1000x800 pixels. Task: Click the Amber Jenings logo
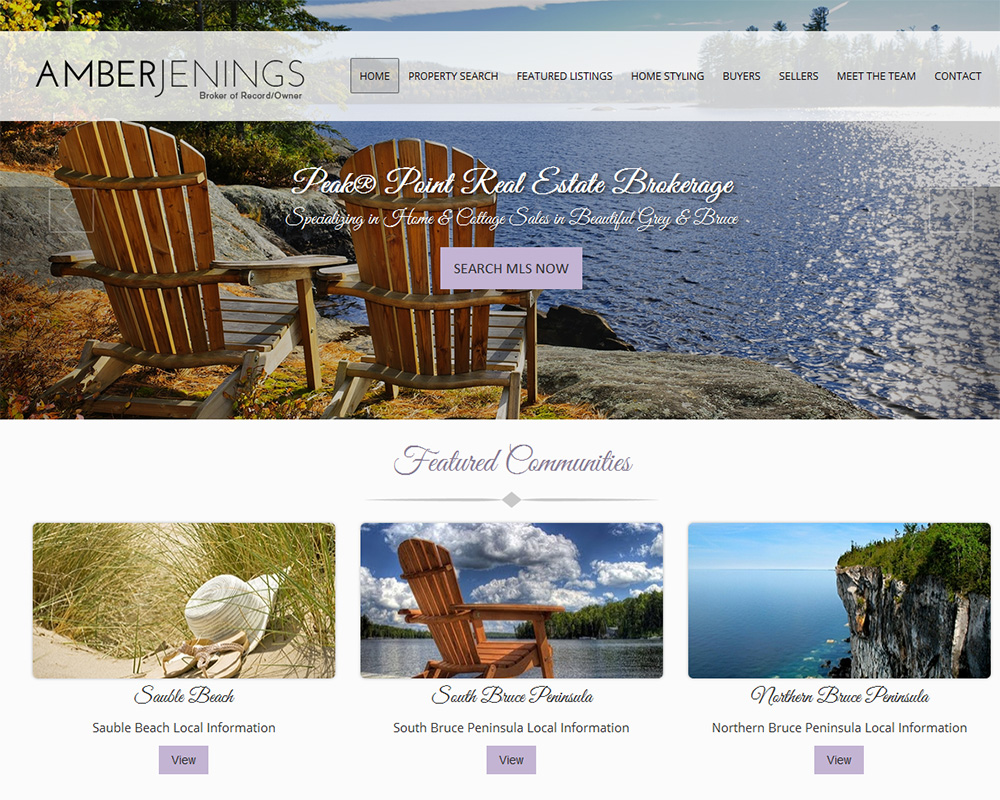(170, 79)
